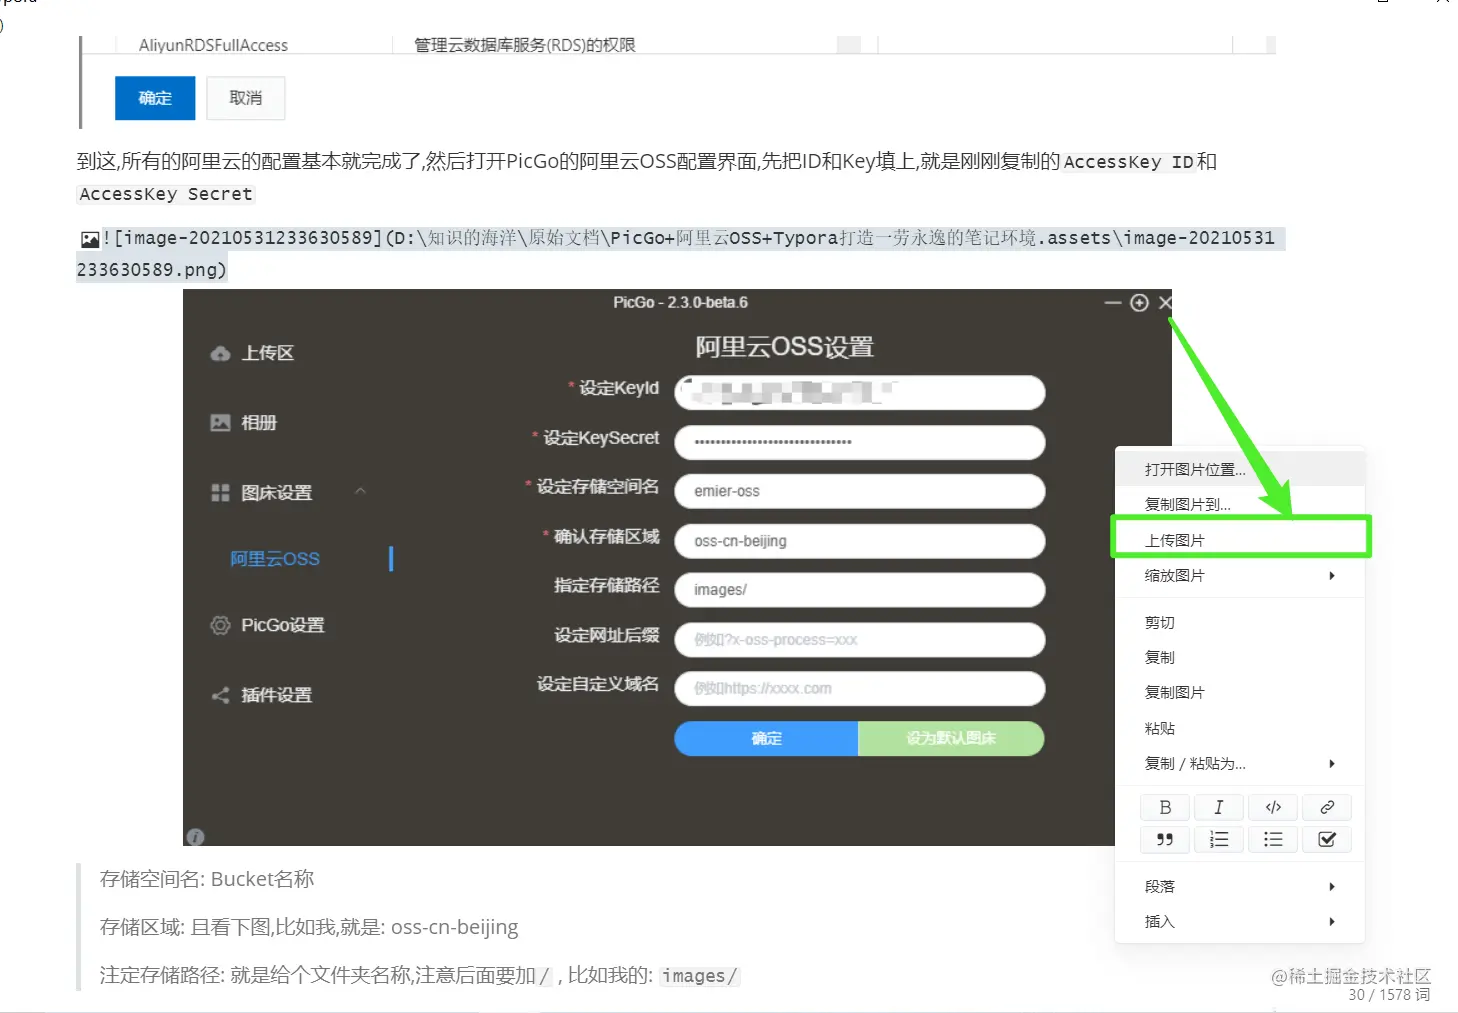Screen dimensions: 1458x1013
Task: Click the inline code AccessKey Secret
Action: 166,194
